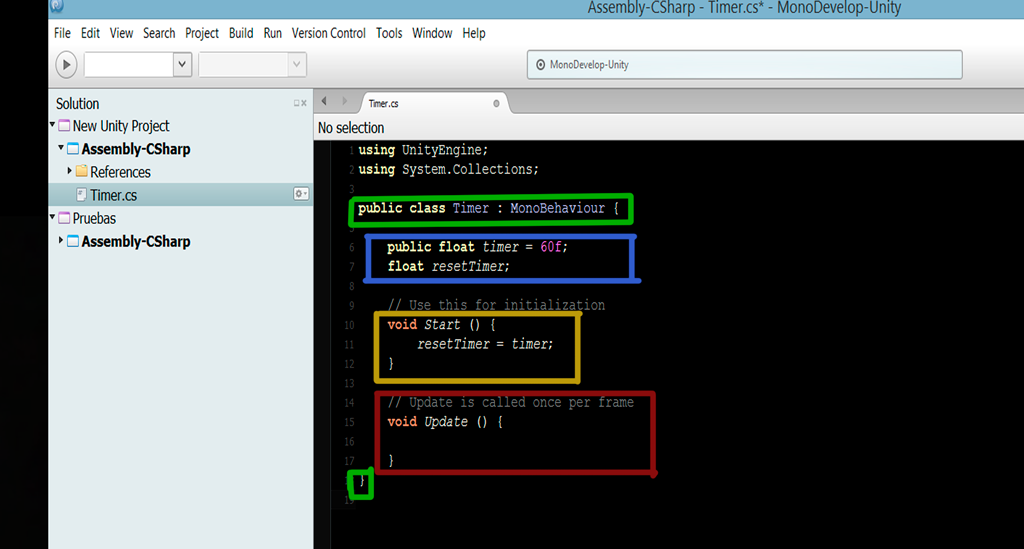Click 'void Update () {' code line
Viewport: 1024px width, 549px height.
(x=445, y=422)
